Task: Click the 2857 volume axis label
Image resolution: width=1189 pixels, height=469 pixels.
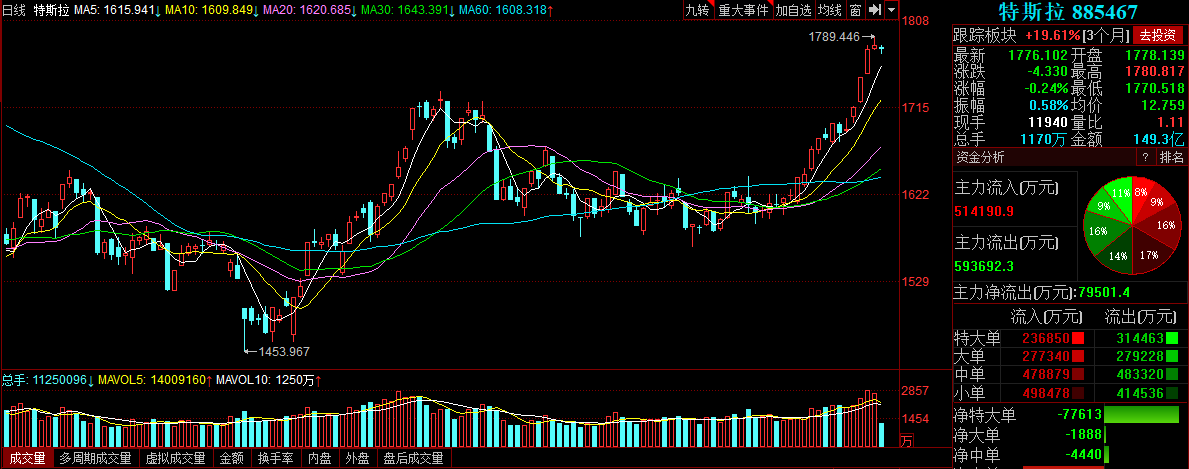Action: [x=916, y=390]
